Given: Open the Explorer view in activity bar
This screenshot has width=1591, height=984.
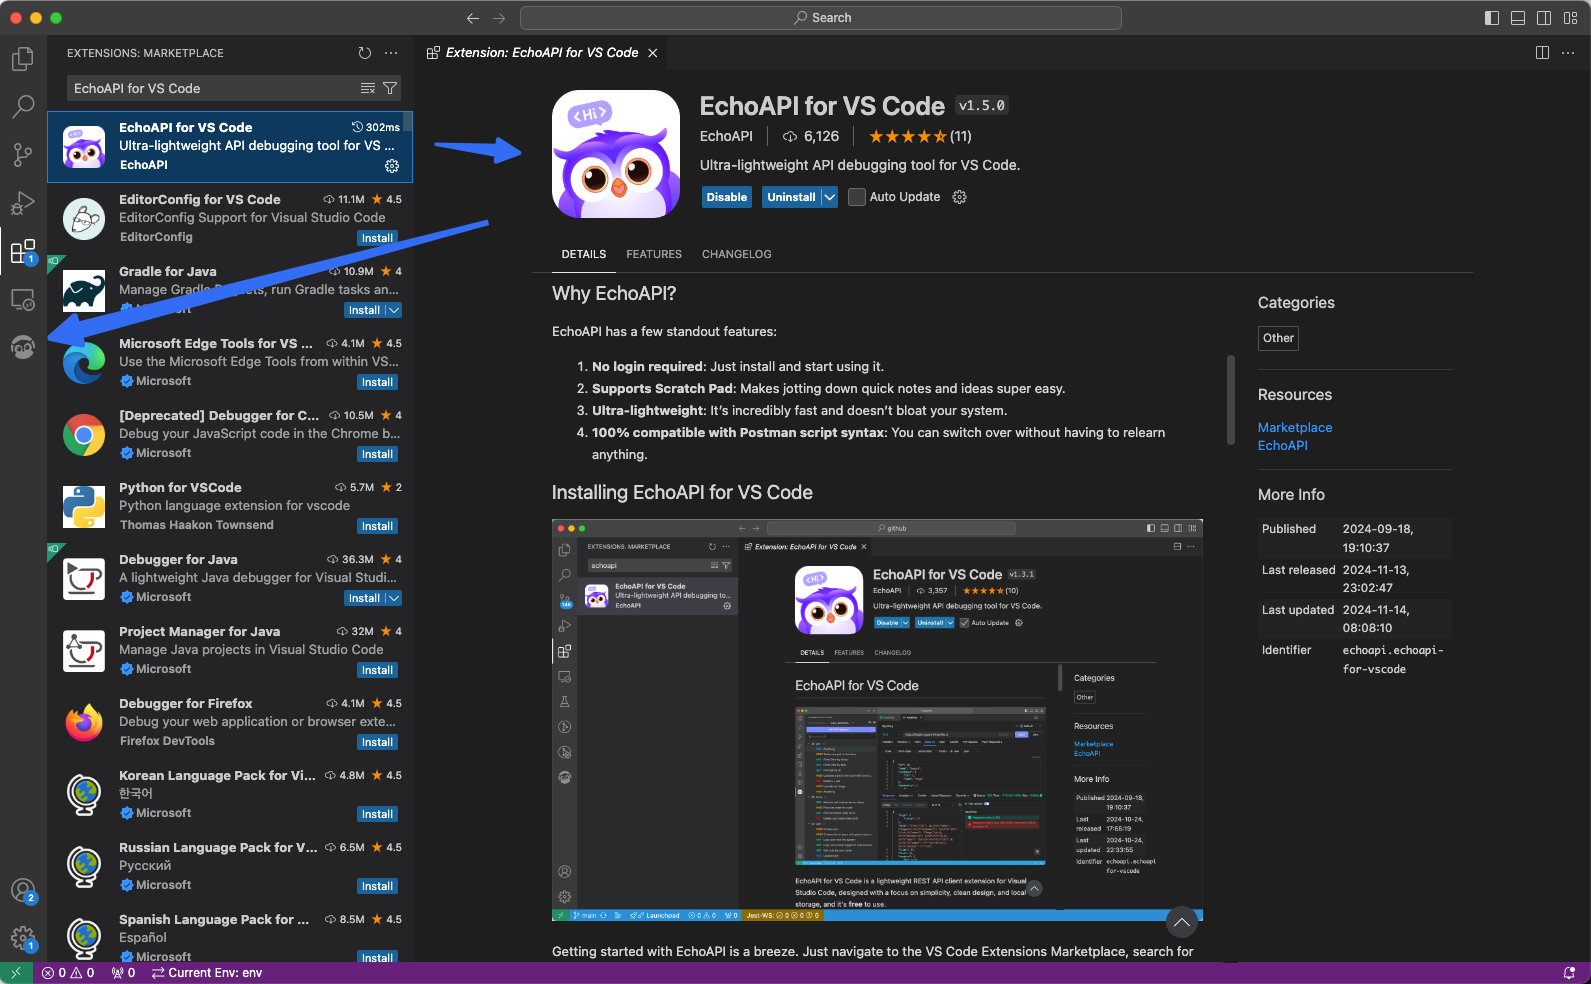Looking at the screenshot, I should (23, 60).
